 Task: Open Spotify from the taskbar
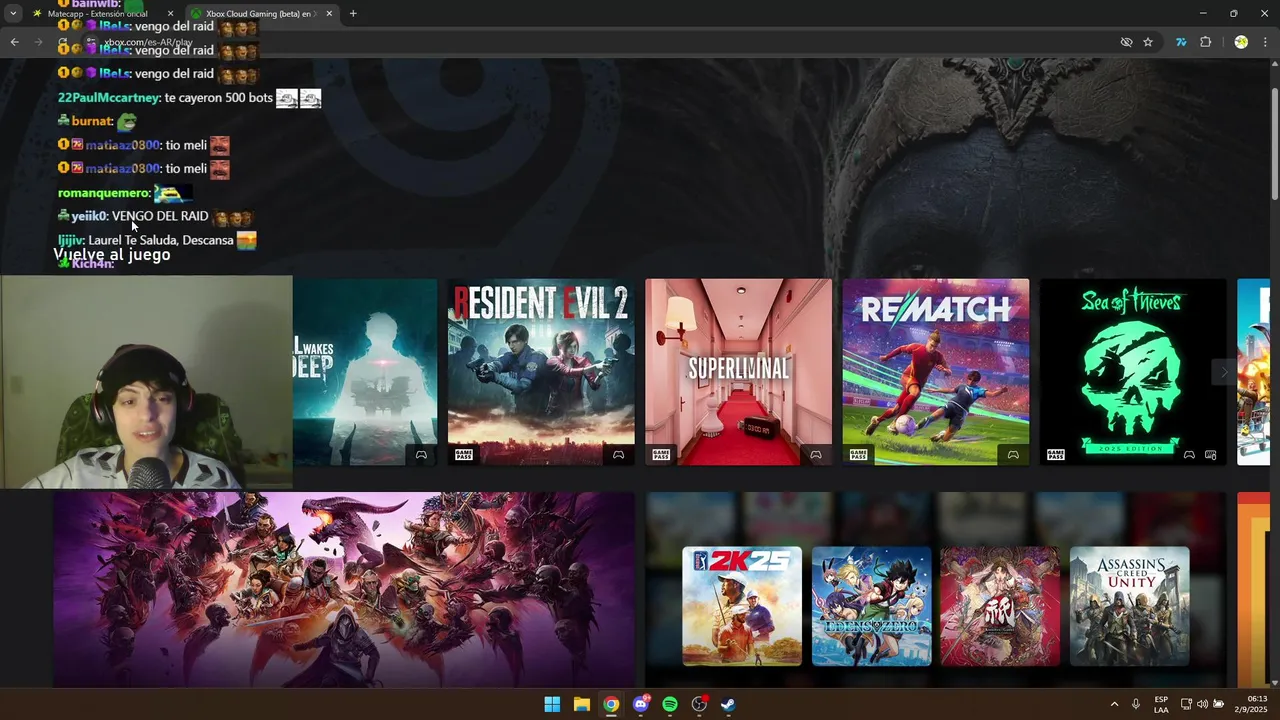tap(670, 704)
